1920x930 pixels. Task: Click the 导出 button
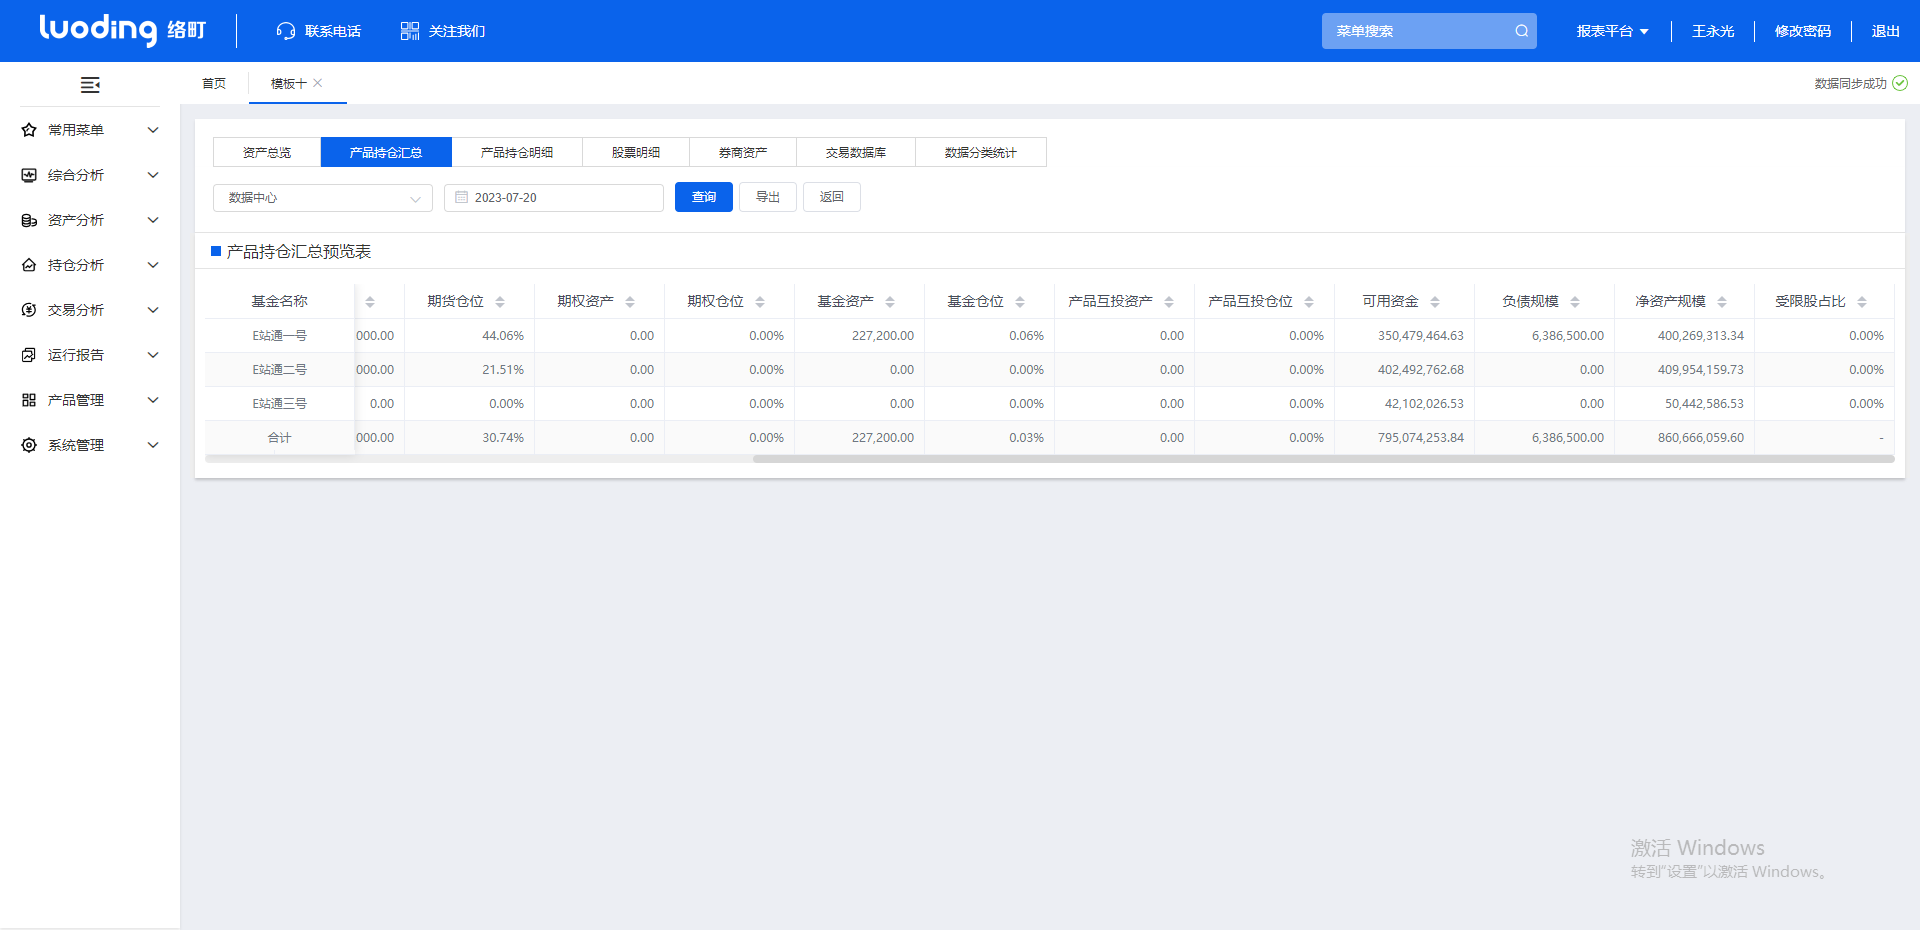point(768,197)
